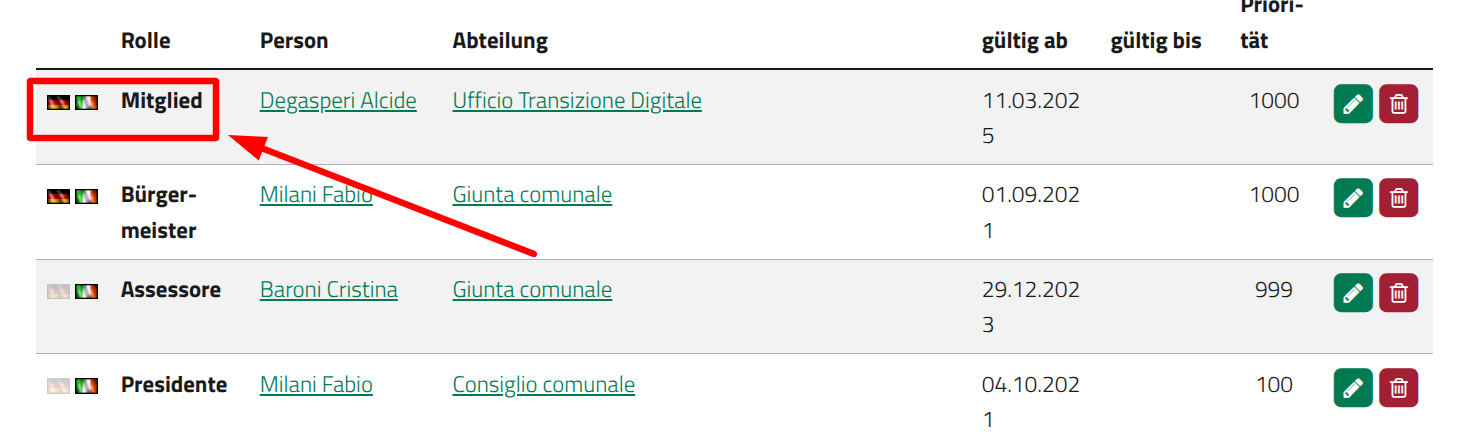
Task: Open Degasperi Alcide person link
Action: click(338, 101)
